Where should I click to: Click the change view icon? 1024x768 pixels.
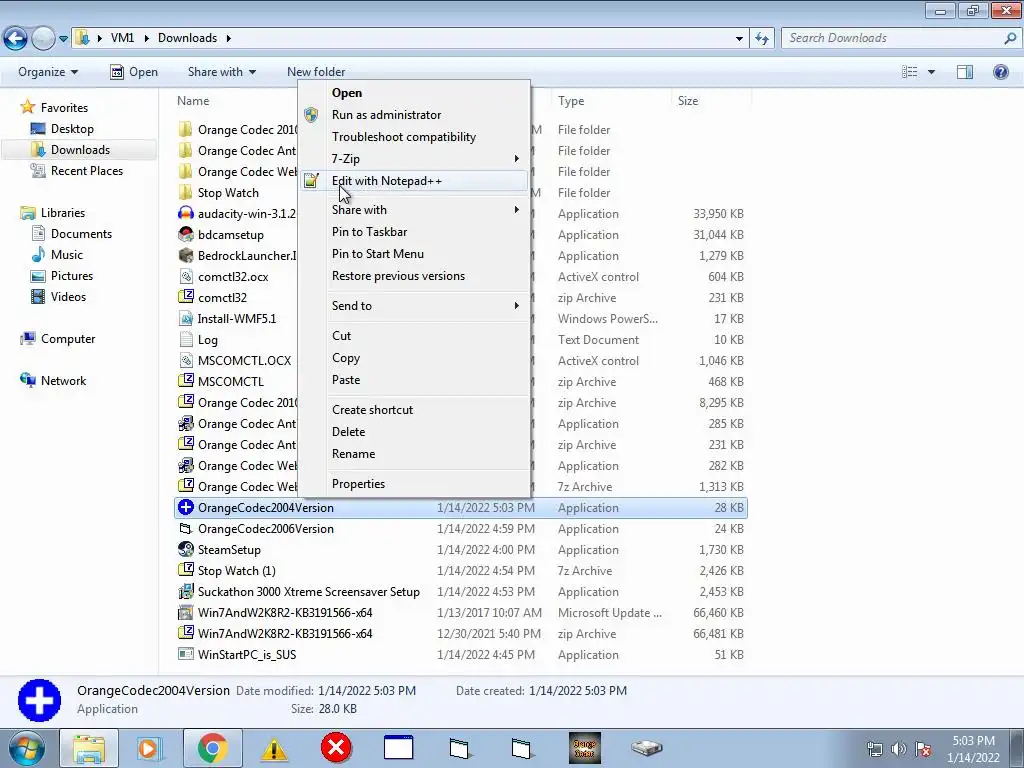[910, 72]
